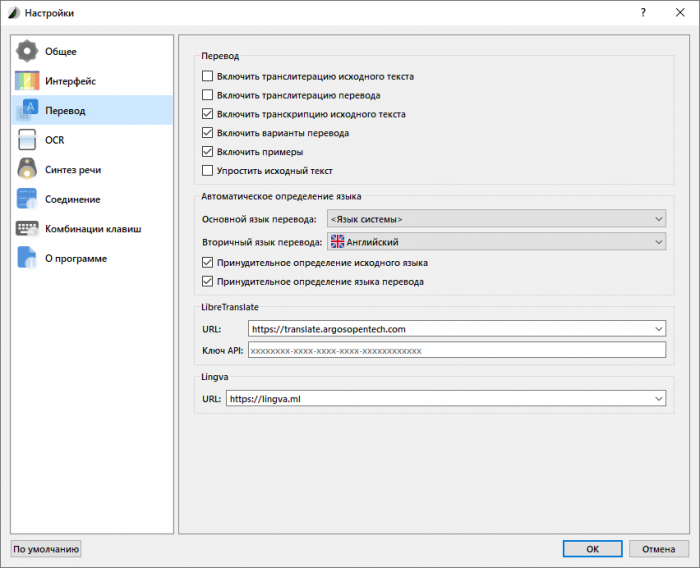This screenshot has width=700, height=568.
Task: Open the Lingva URL dropdown
Action: pos(445,398)
